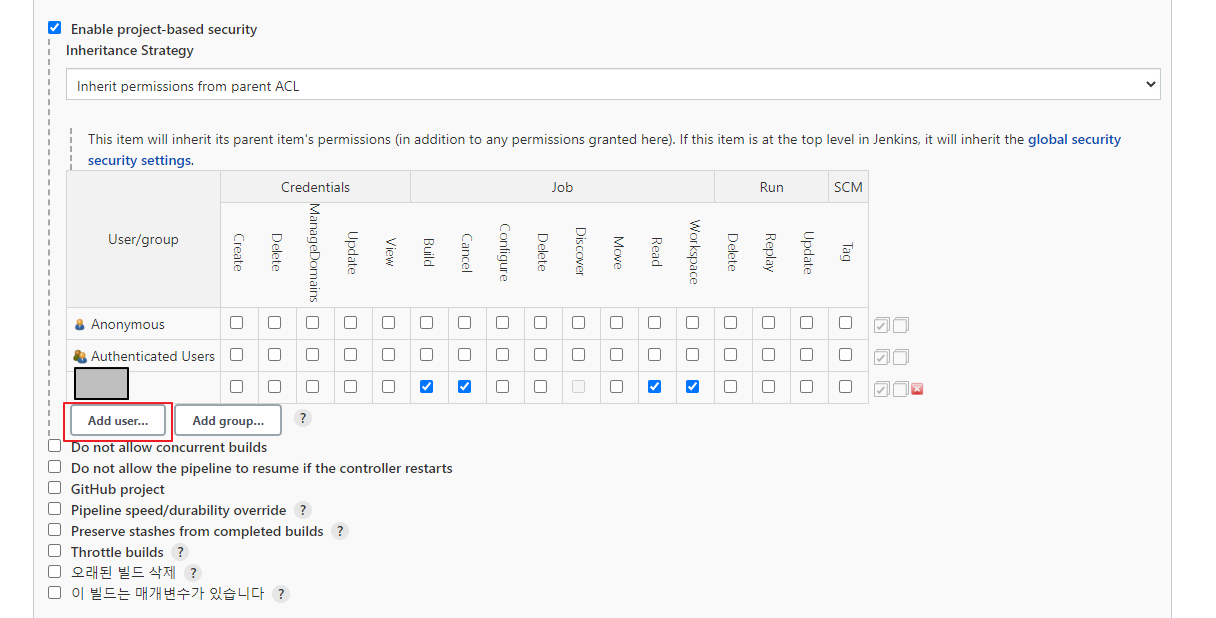Enable Do not allow concurrent builds
Image resolution: width=1216 pixels, height=618 pixels.
tap(55, 446)
